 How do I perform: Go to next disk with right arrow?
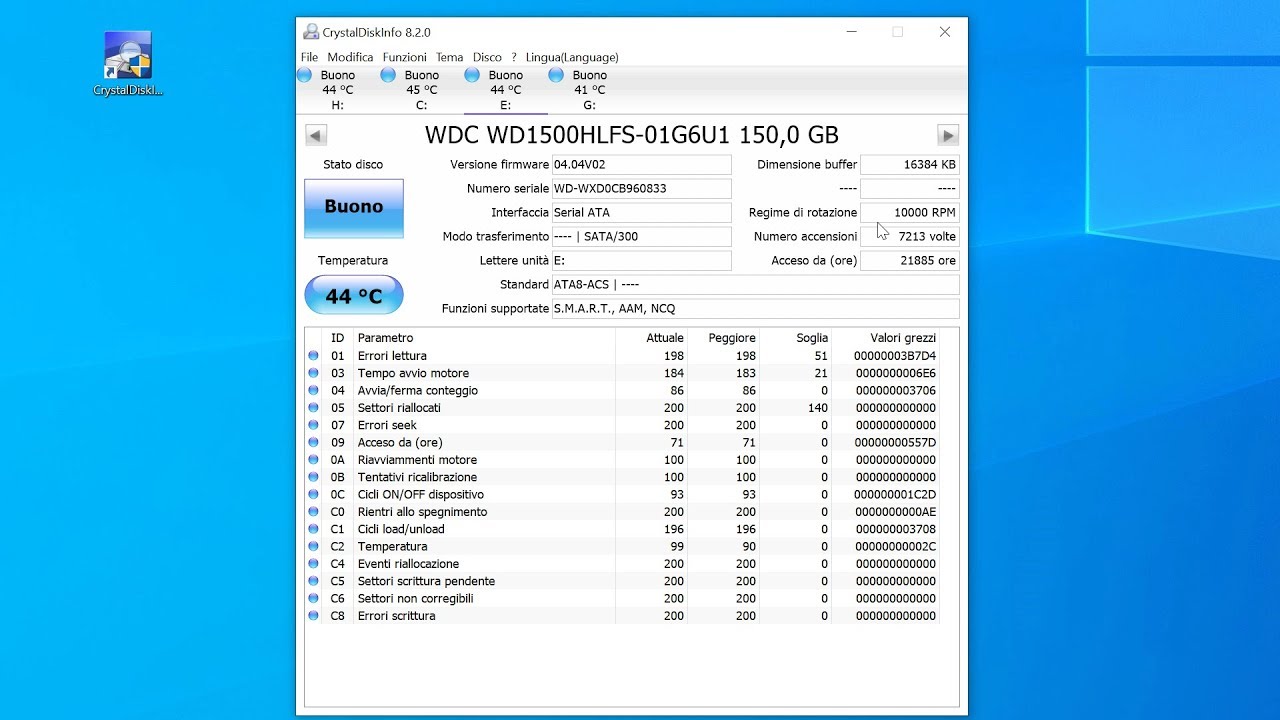coord(948,135)
